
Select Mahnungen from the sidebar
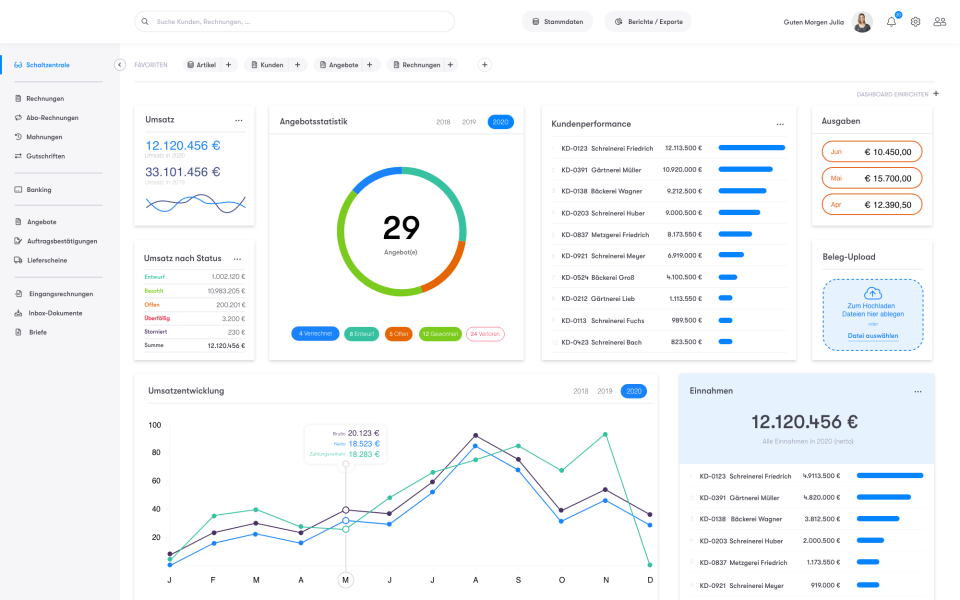click(x=44, y=136)
